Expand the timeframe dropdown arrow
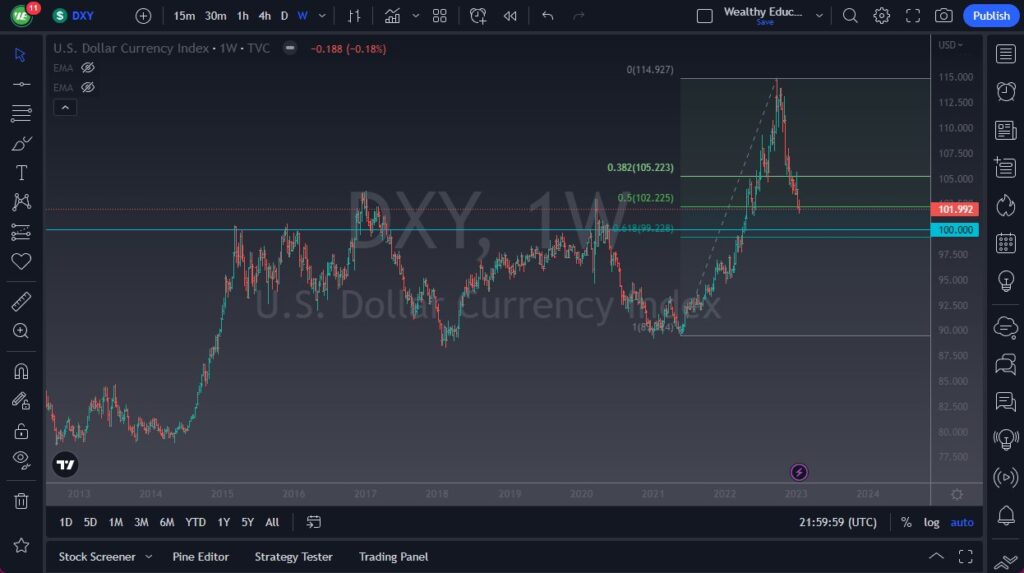 click(x=322, y=16)
